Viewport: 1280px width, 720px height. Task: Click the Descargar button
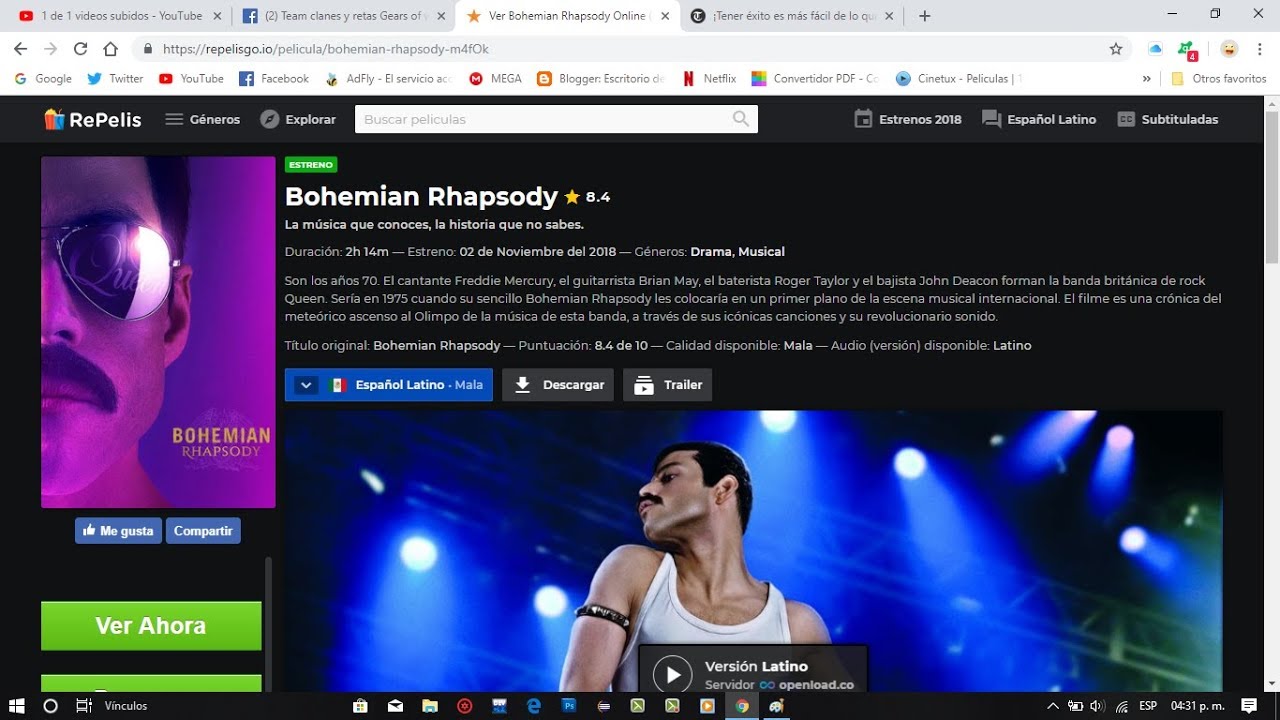[x=558, y=385]
